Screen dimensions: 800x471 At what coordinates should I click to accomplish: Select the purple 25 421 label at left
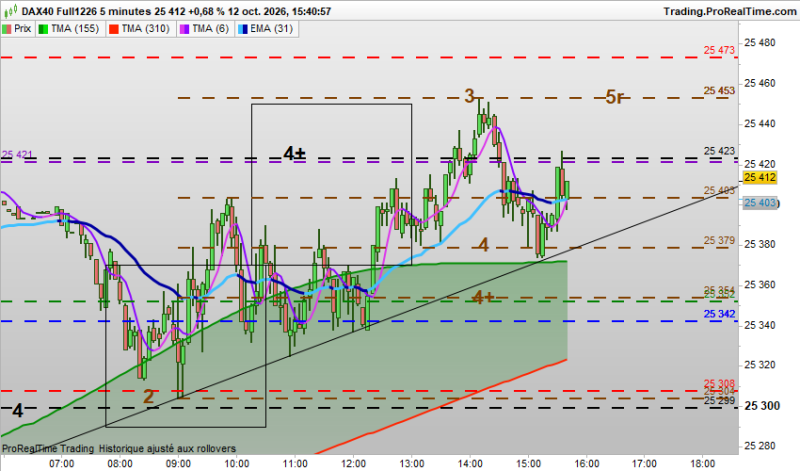(17, 154)
